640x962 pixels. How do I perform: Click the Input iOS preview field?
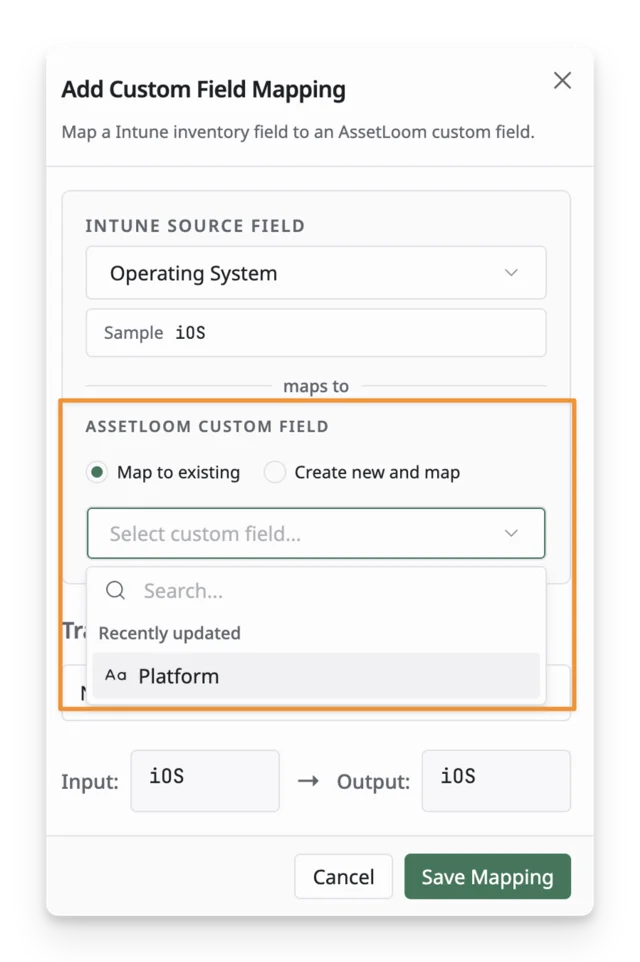[x=205, y=780]
